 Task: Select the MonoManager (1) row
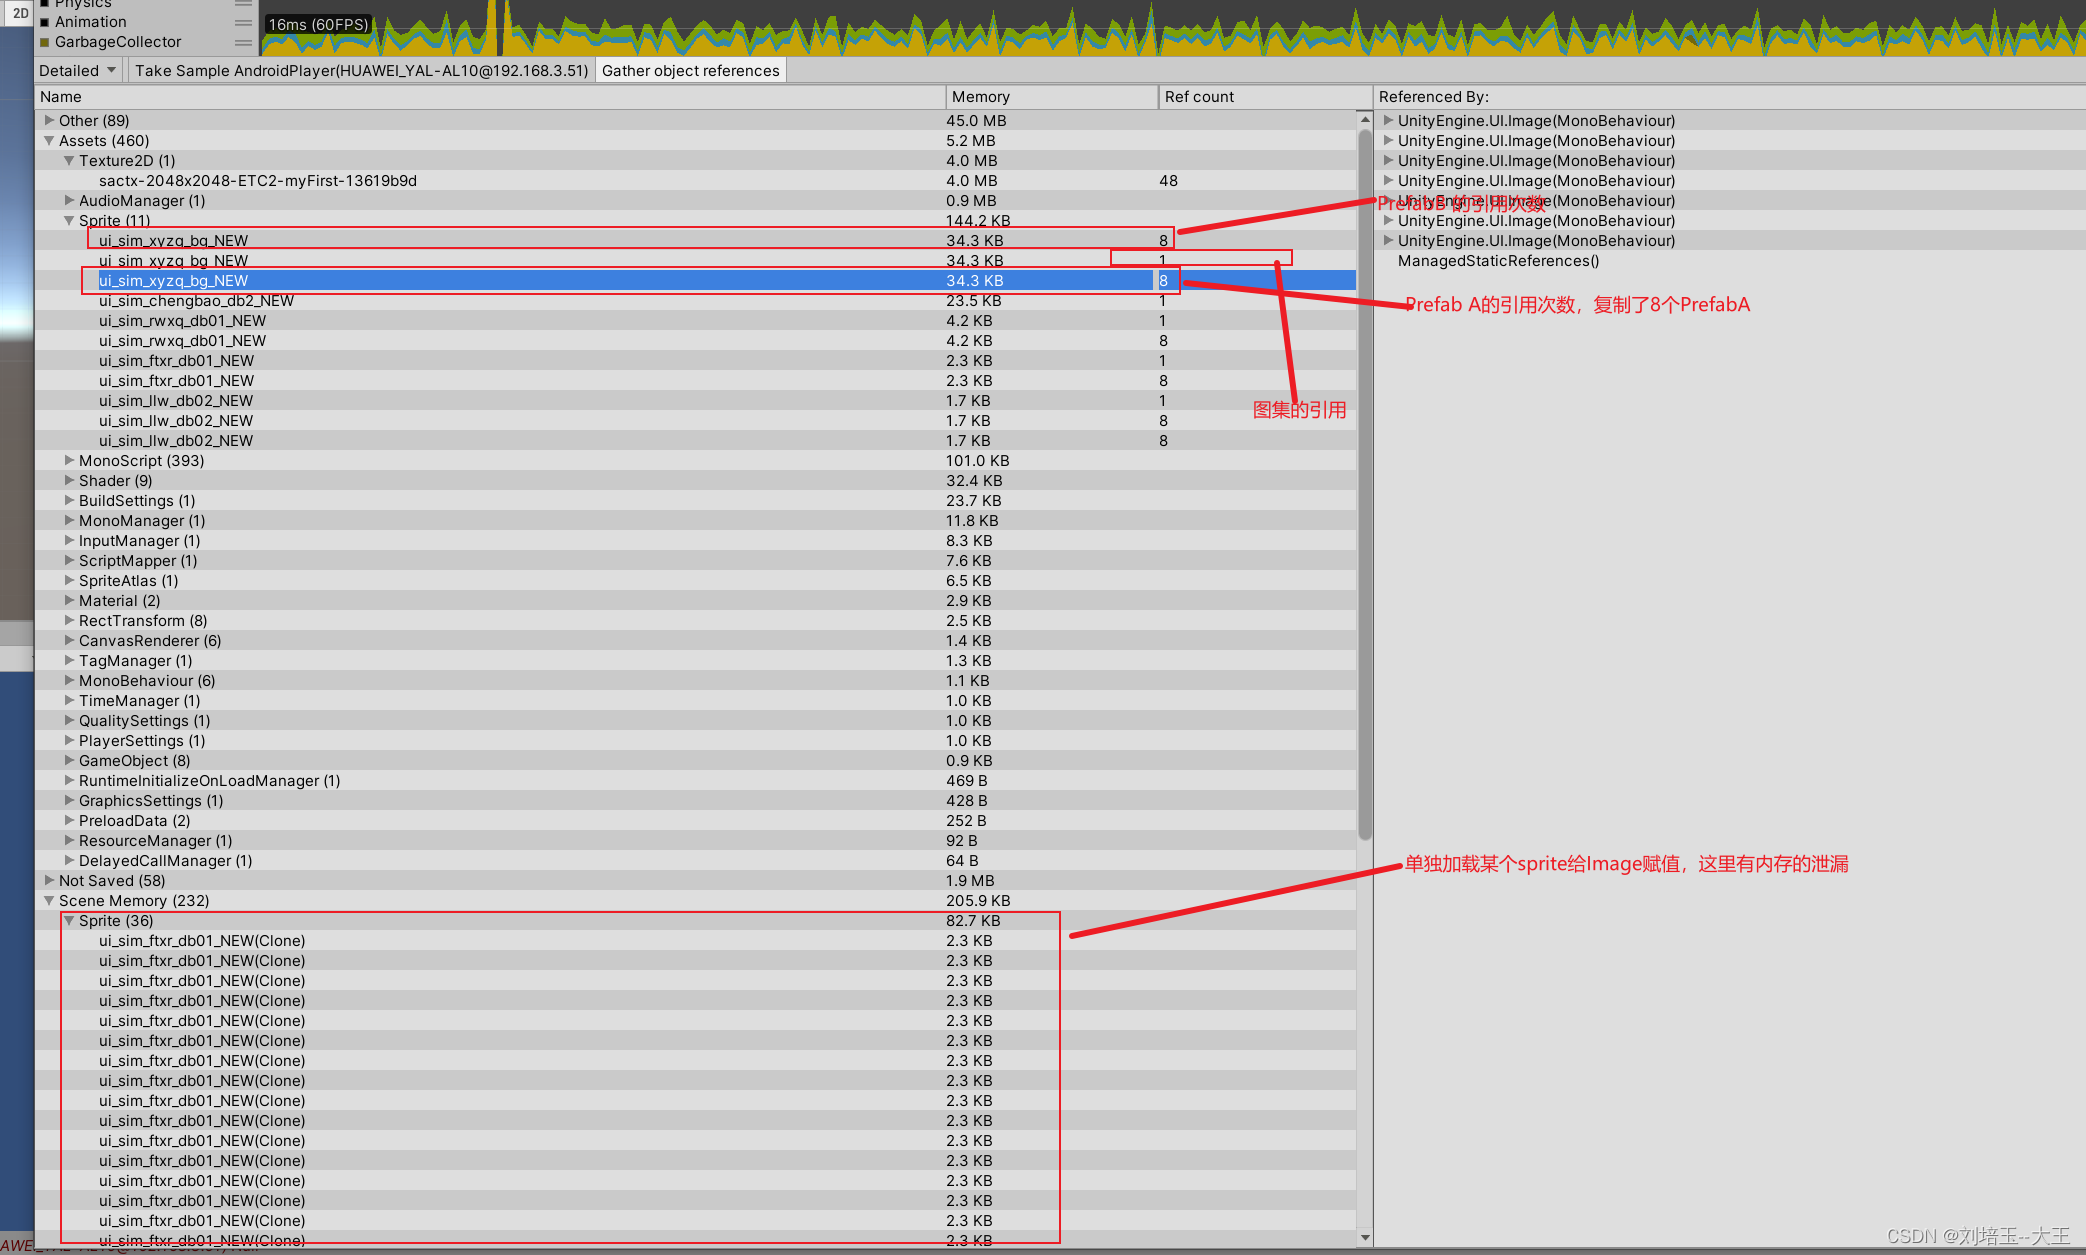coord(695,521)
